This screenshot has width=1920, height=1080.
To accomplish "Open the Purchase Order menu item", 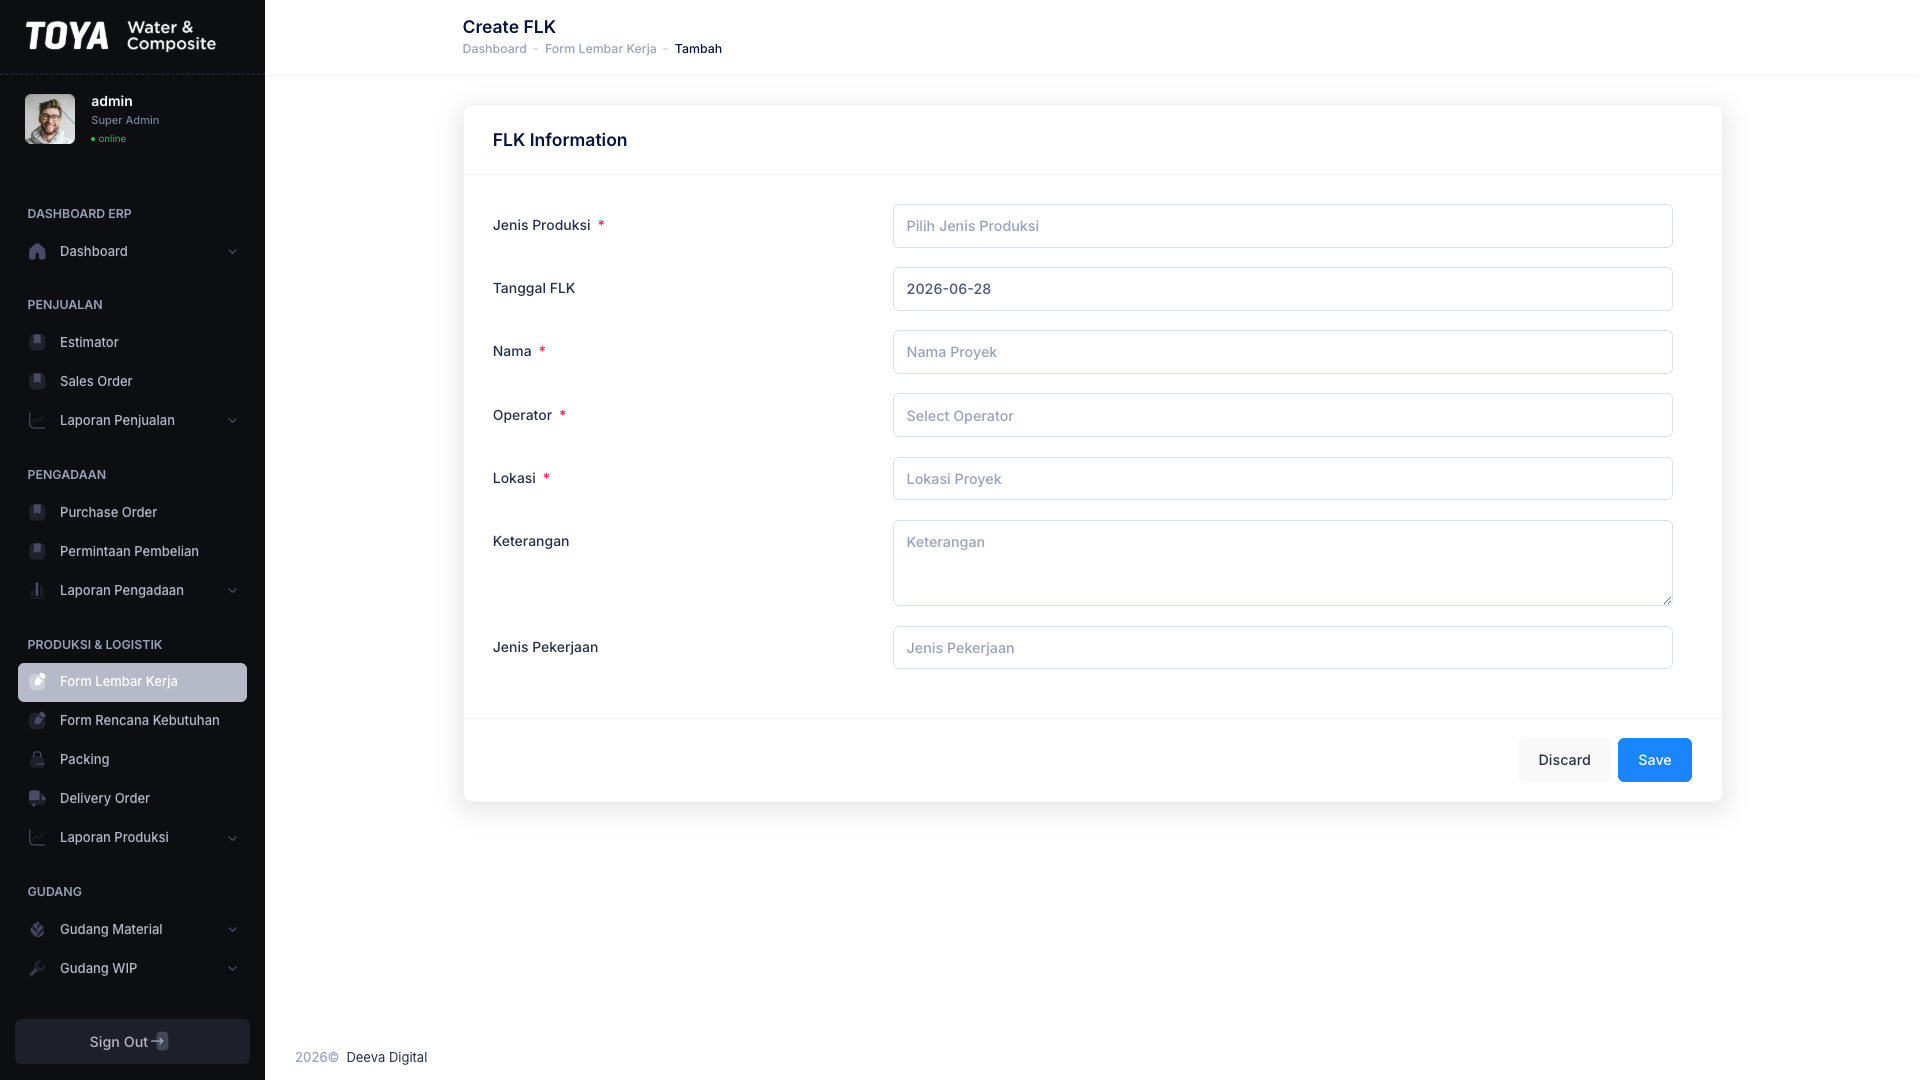I will (x=132, y=512).
